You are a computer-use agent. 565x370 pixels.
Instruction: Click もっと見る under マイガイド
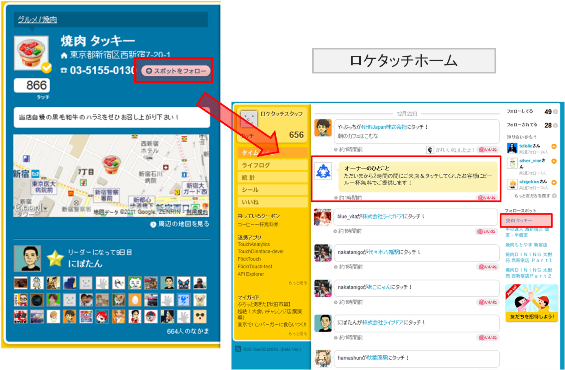tap(298, 334)
